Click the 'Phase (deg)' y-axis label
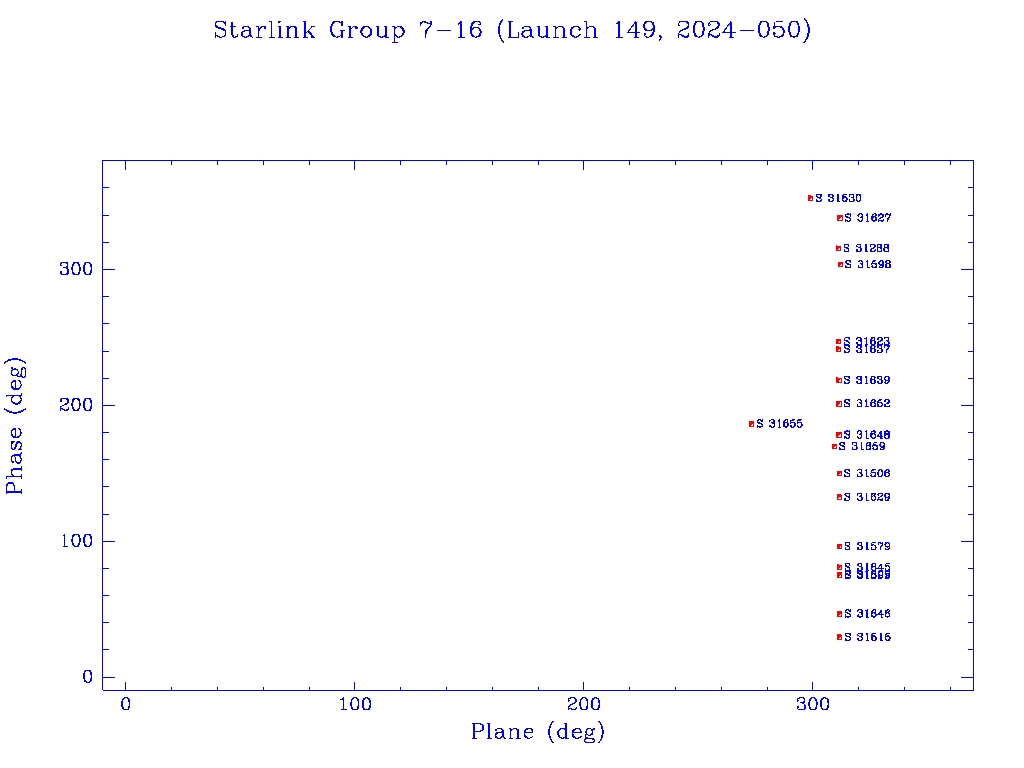The height and width of the screenshot is (768, 1024). 16,426
